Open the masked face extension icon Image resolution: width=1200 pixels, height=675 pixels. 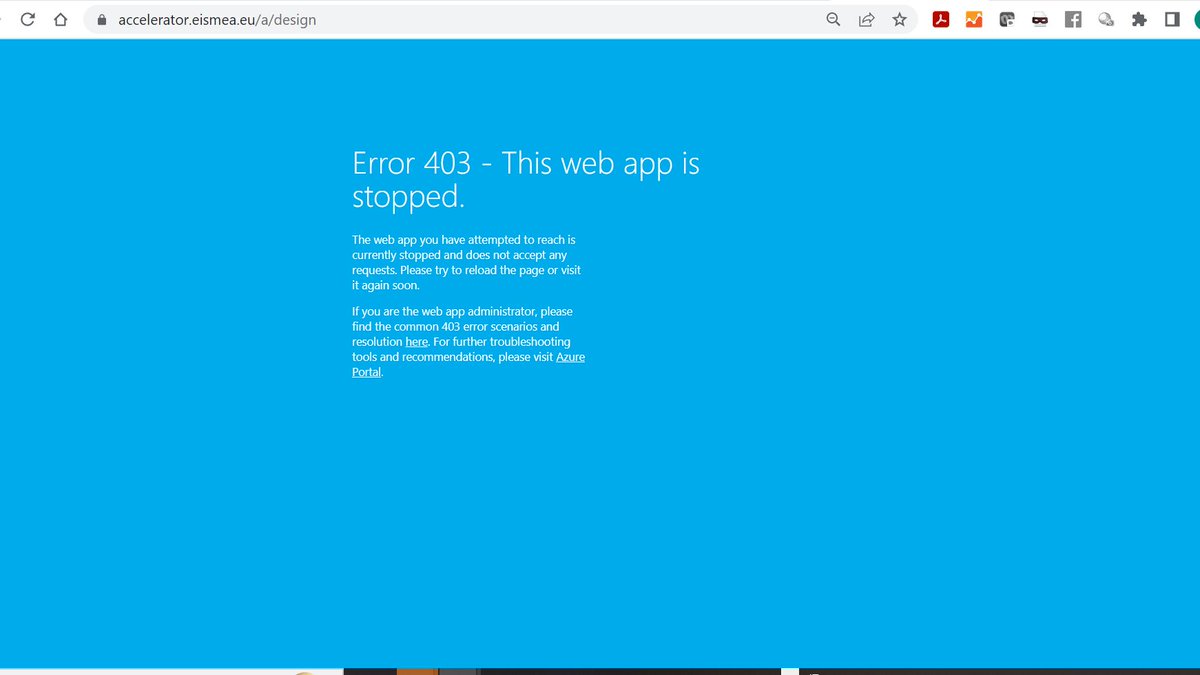click(1040, 19)
